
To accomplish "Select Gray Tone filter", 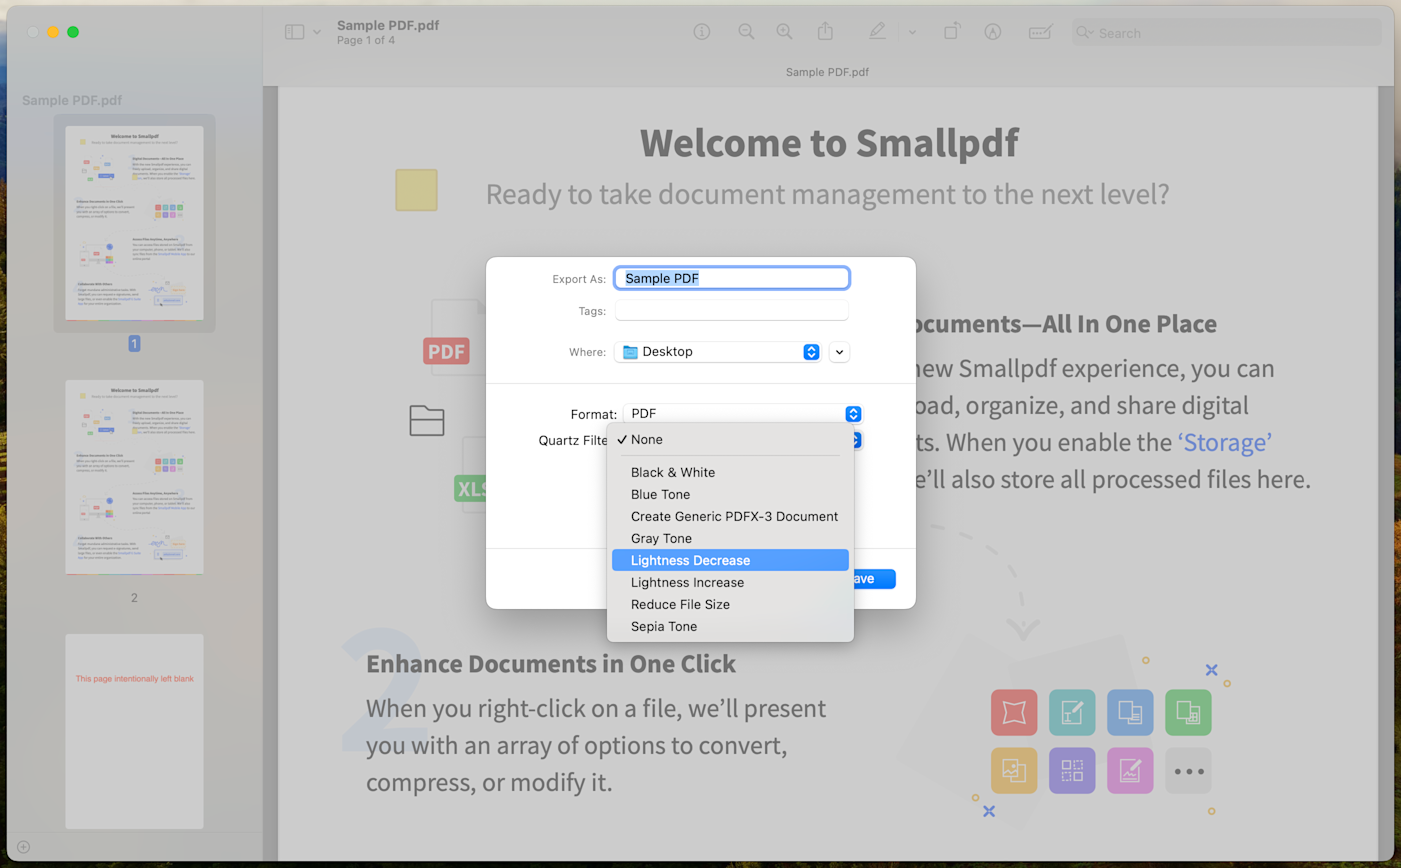I will (730, 538).
